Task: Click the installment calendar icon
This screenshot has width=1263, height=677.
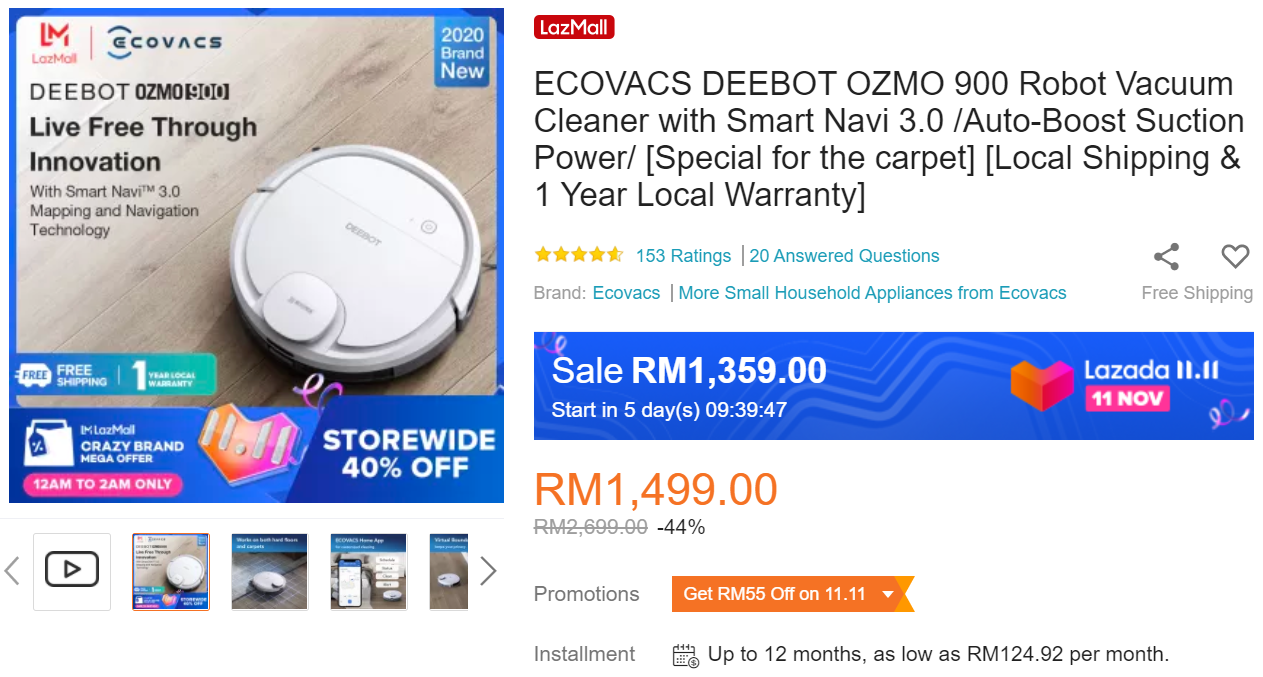Action: (x=684, y=655)
